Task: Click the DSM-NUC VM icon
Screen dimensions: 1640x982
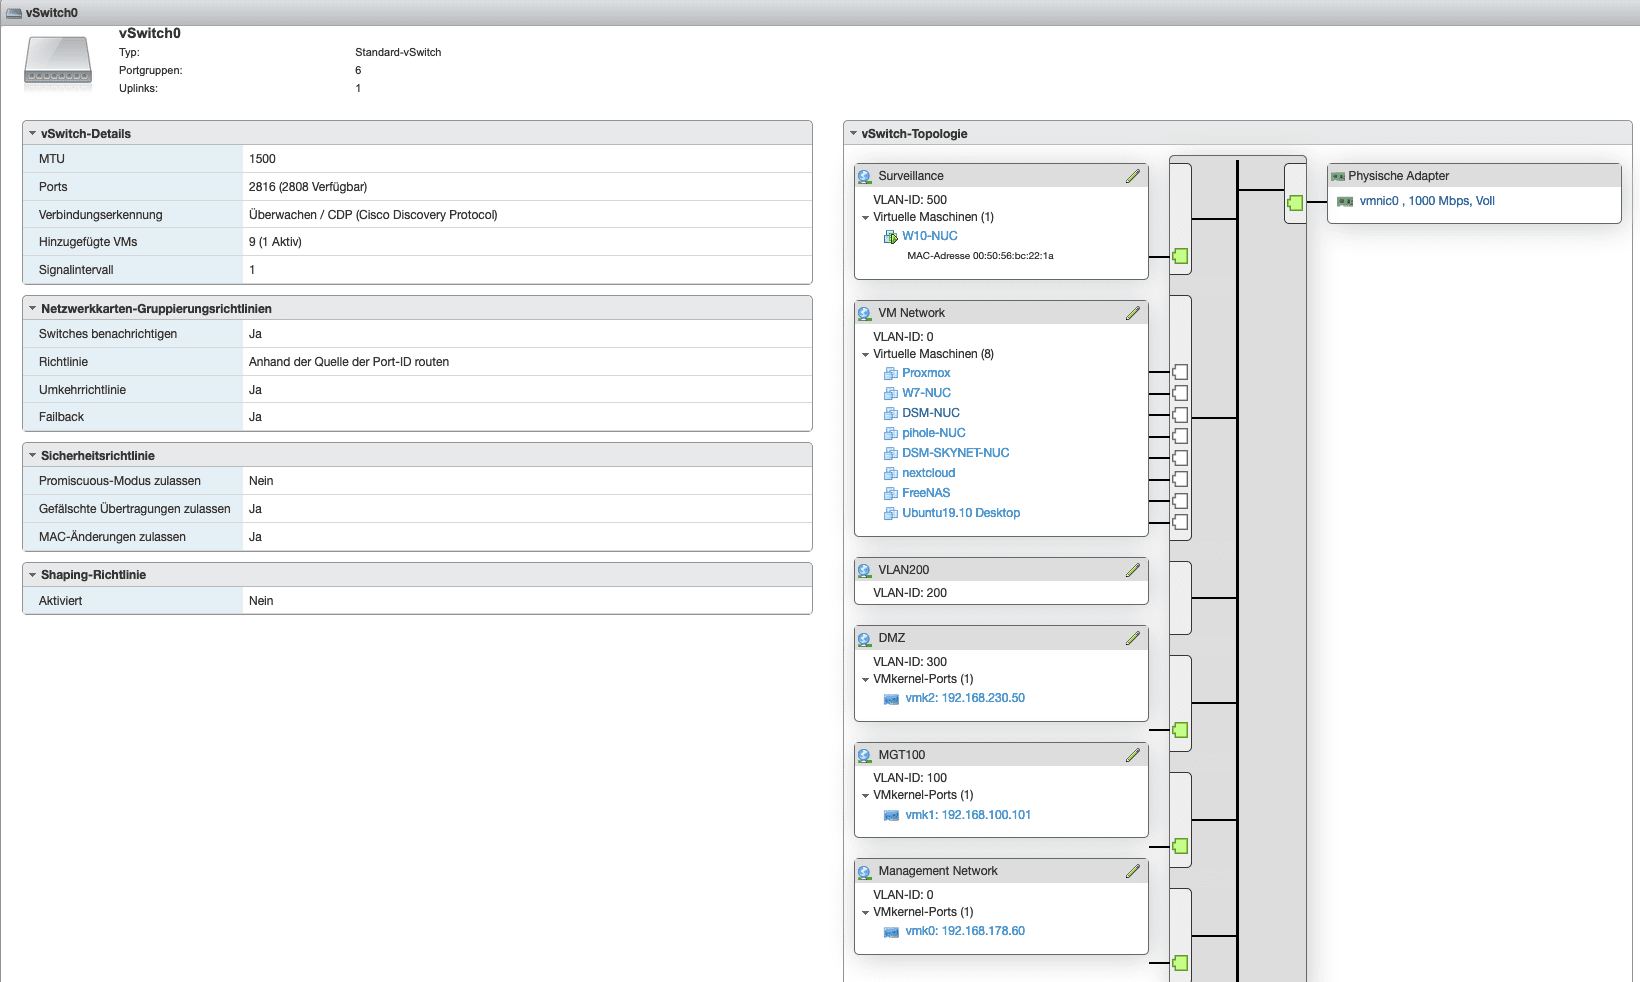Action: [x=891, y=414]
